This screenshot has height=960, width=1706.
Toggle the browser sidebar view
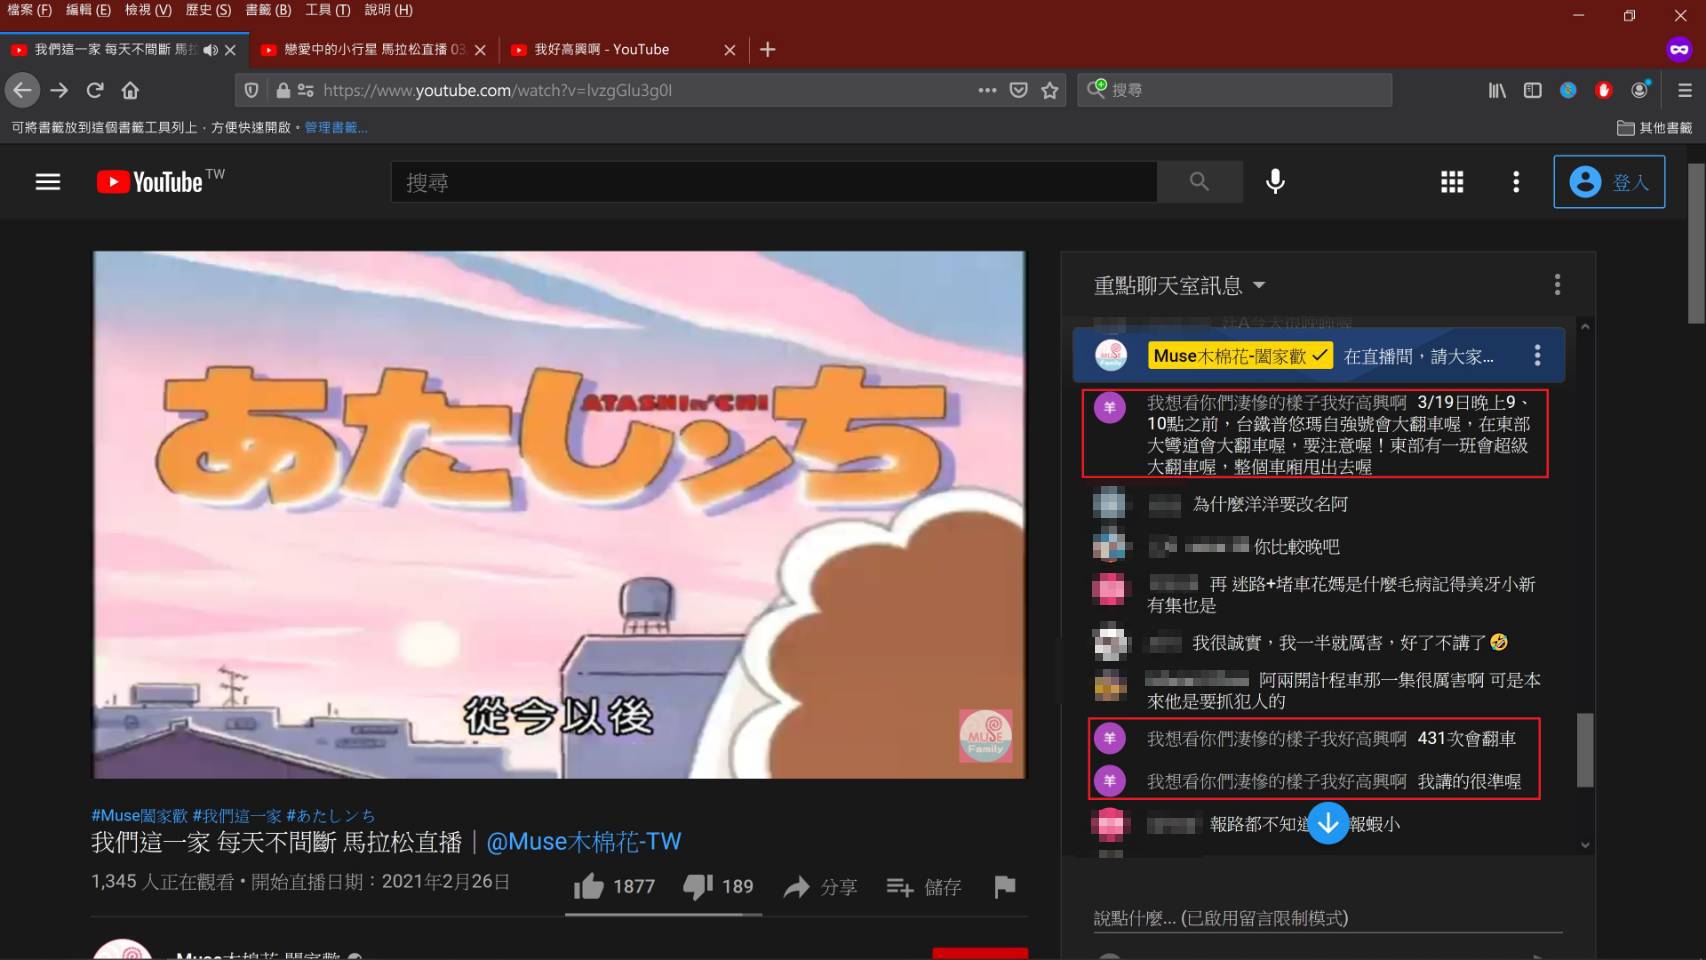pyautogui.click(x=1532, y=90)
